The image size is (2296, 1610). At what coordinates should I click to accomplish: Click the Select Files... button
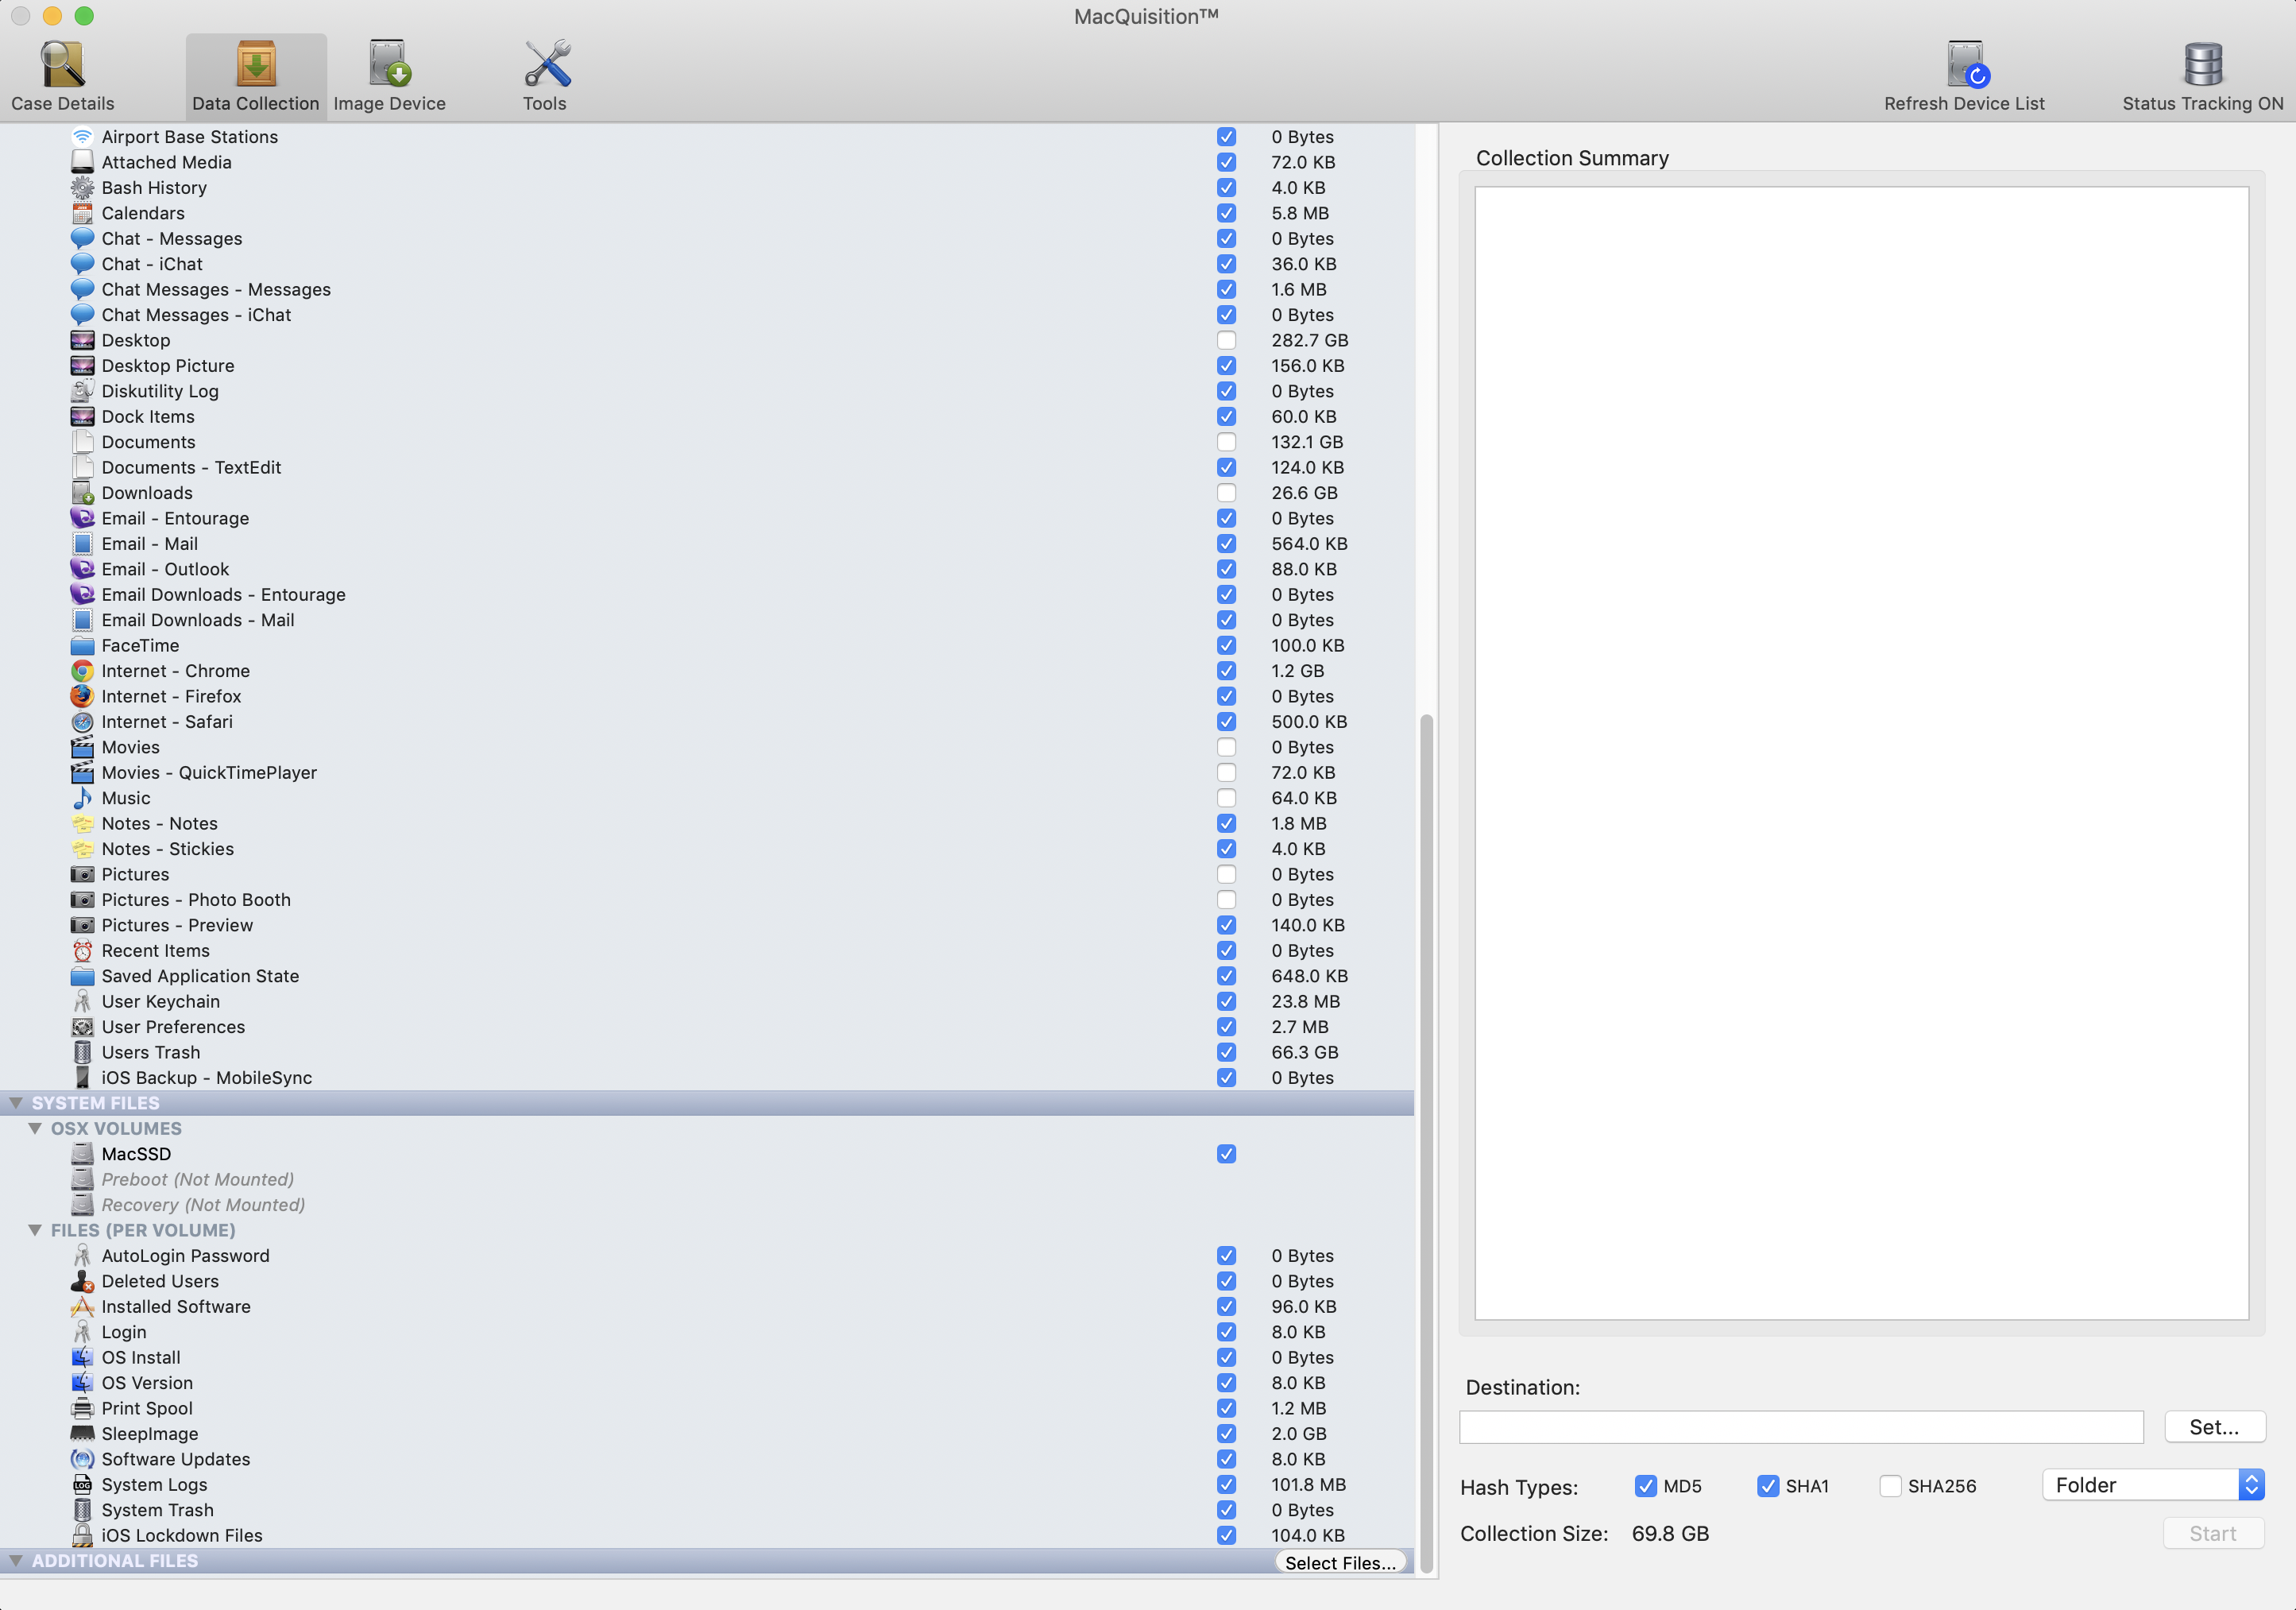(1340, 1563)
